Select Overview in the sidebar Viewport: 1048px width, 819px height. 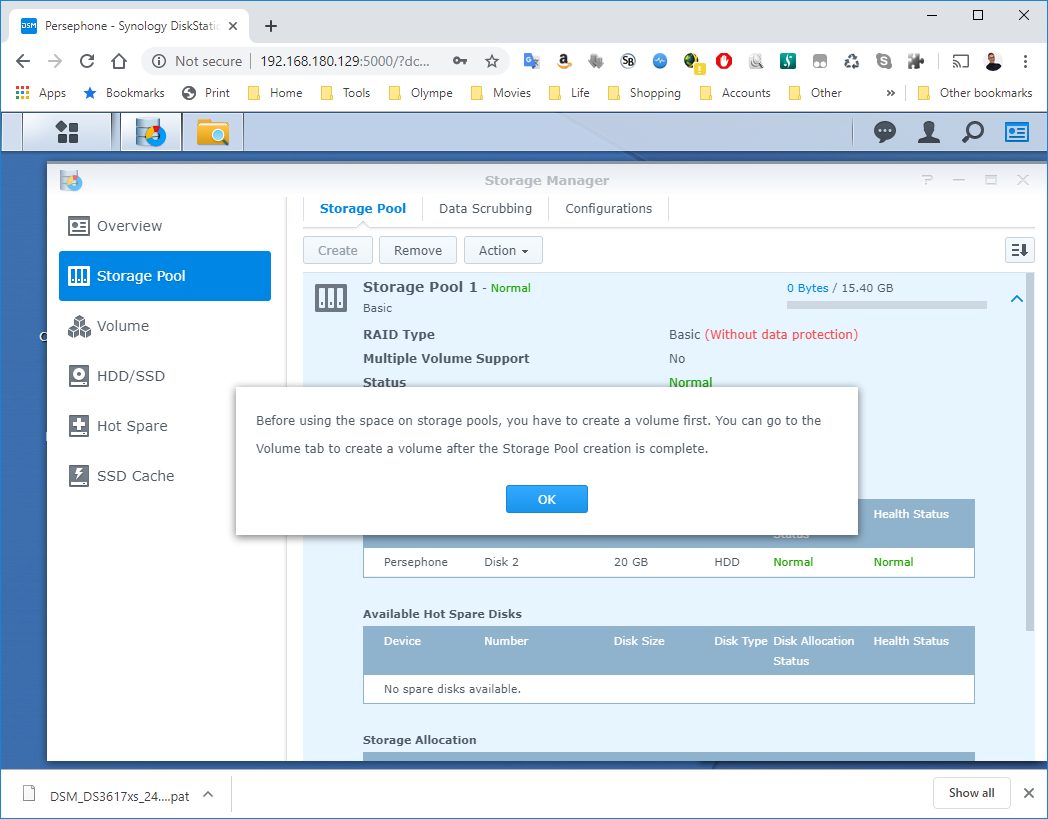[165, 226]
